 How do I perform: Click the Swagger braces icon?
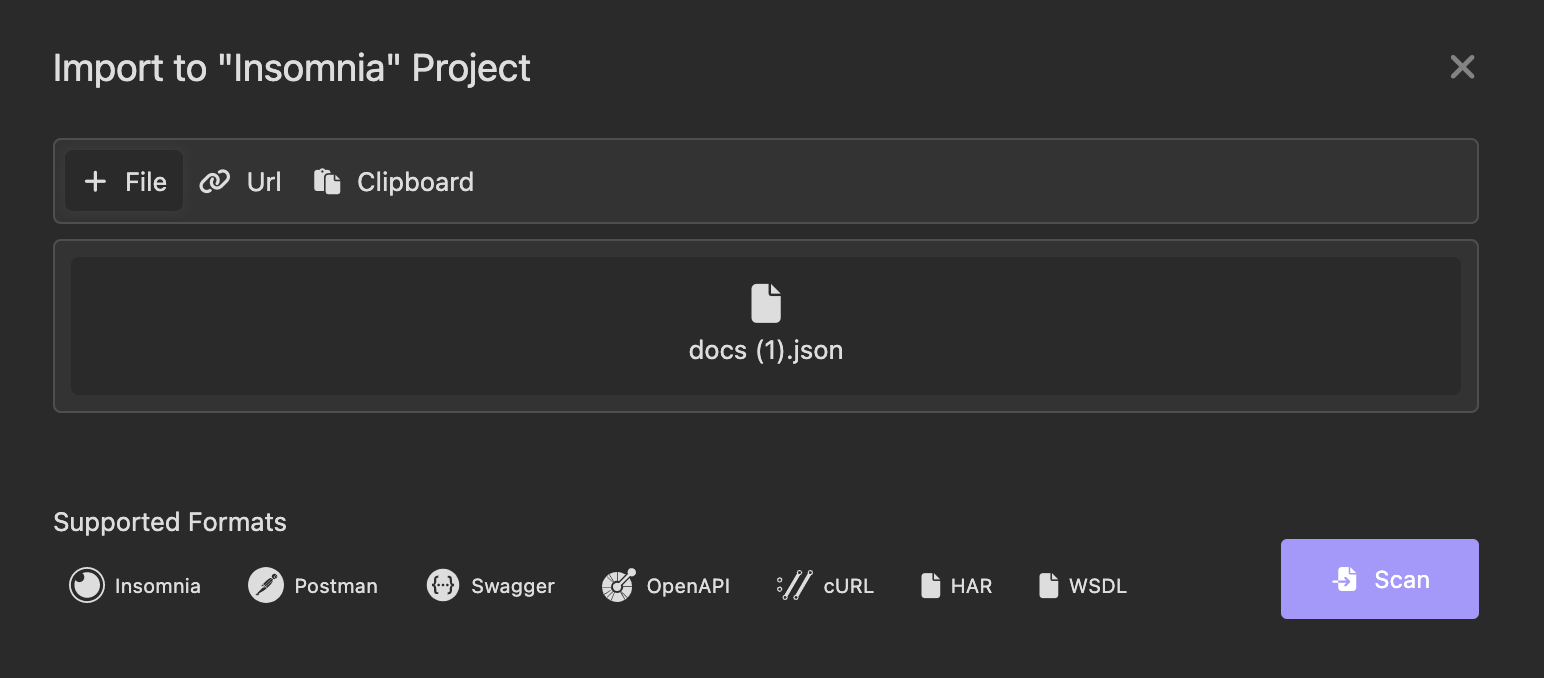point(443,585)
